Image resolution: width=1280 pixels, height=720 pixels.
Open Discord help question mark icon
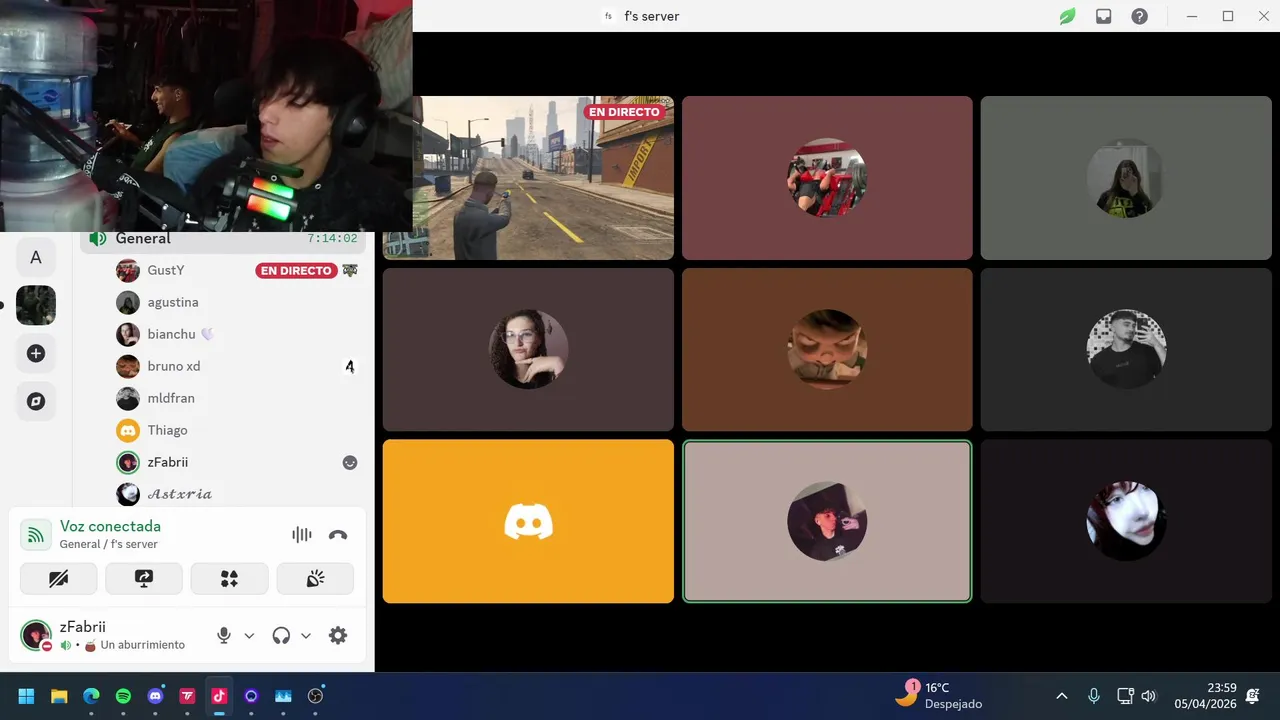pyautogui.click(x=1139, y=16)
